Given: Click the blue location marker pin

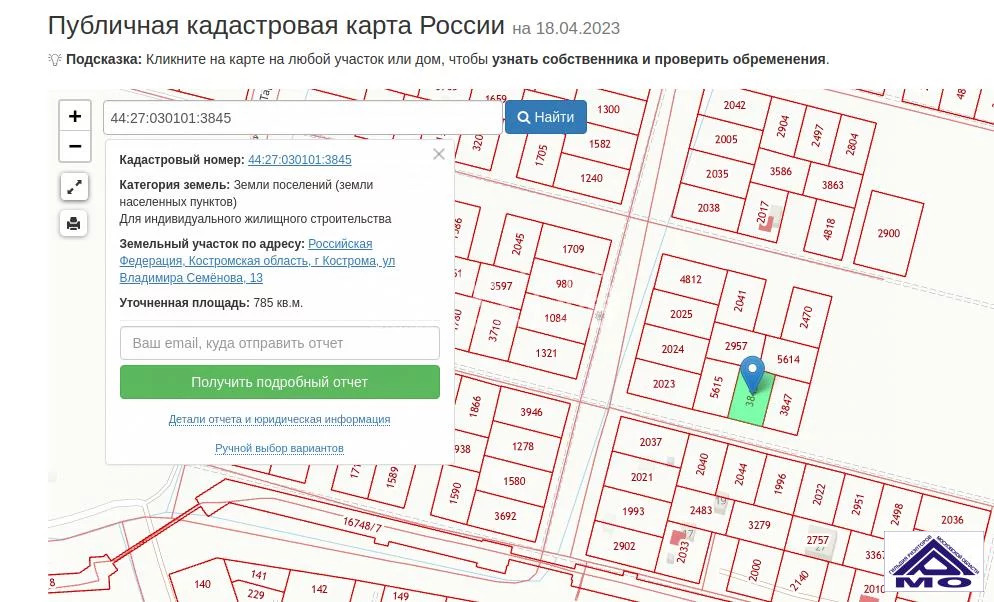Looking at the screenshot, I should point(752,374).
